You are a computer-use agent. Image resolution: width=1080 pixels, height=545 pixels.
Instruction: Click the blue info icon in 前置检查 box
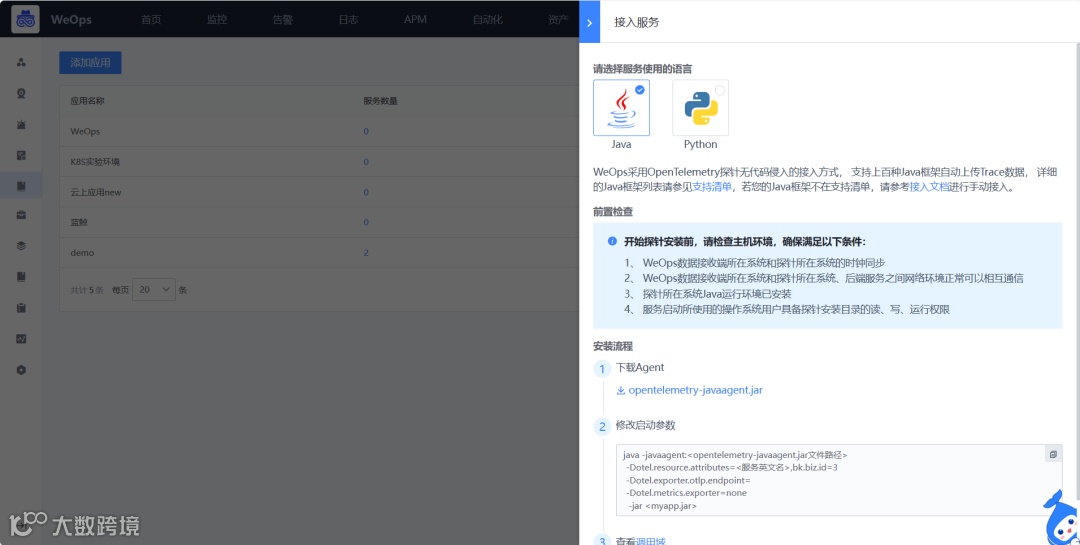612,241
